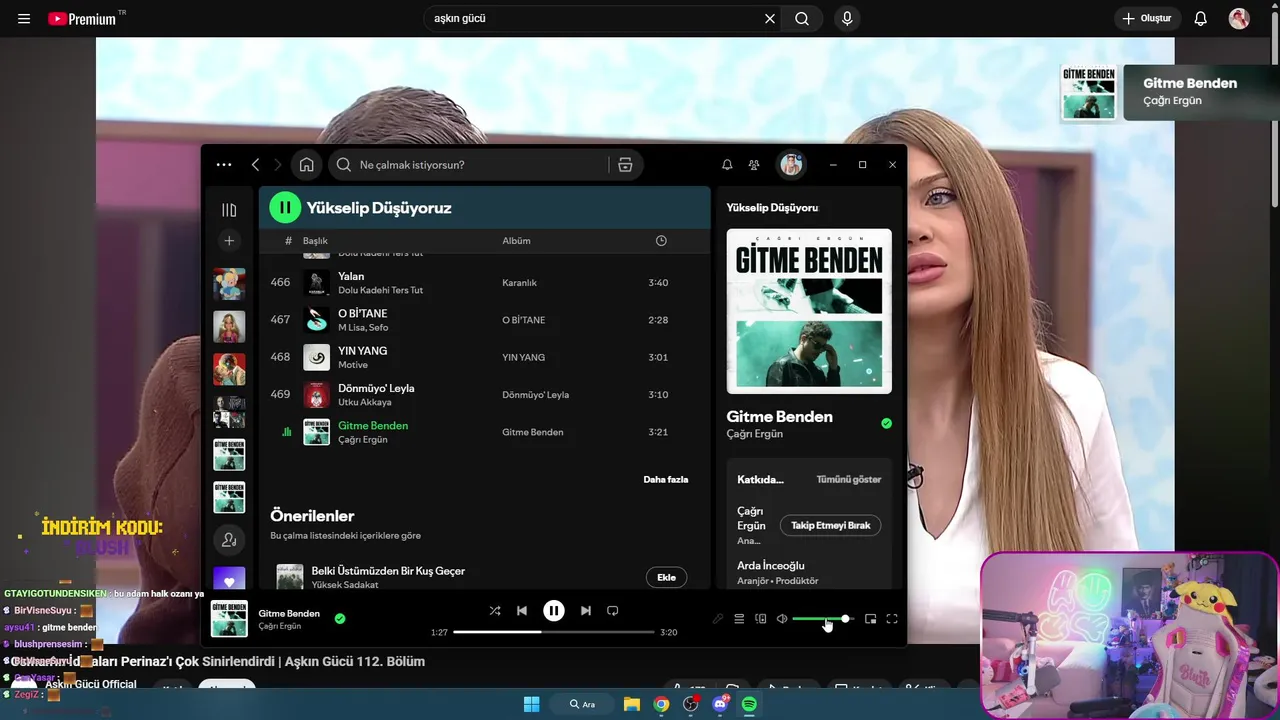Go back in Spotify navigation
Image resolution: width=1280 pixels, height=720 pixels.
[x=256, y=165]
